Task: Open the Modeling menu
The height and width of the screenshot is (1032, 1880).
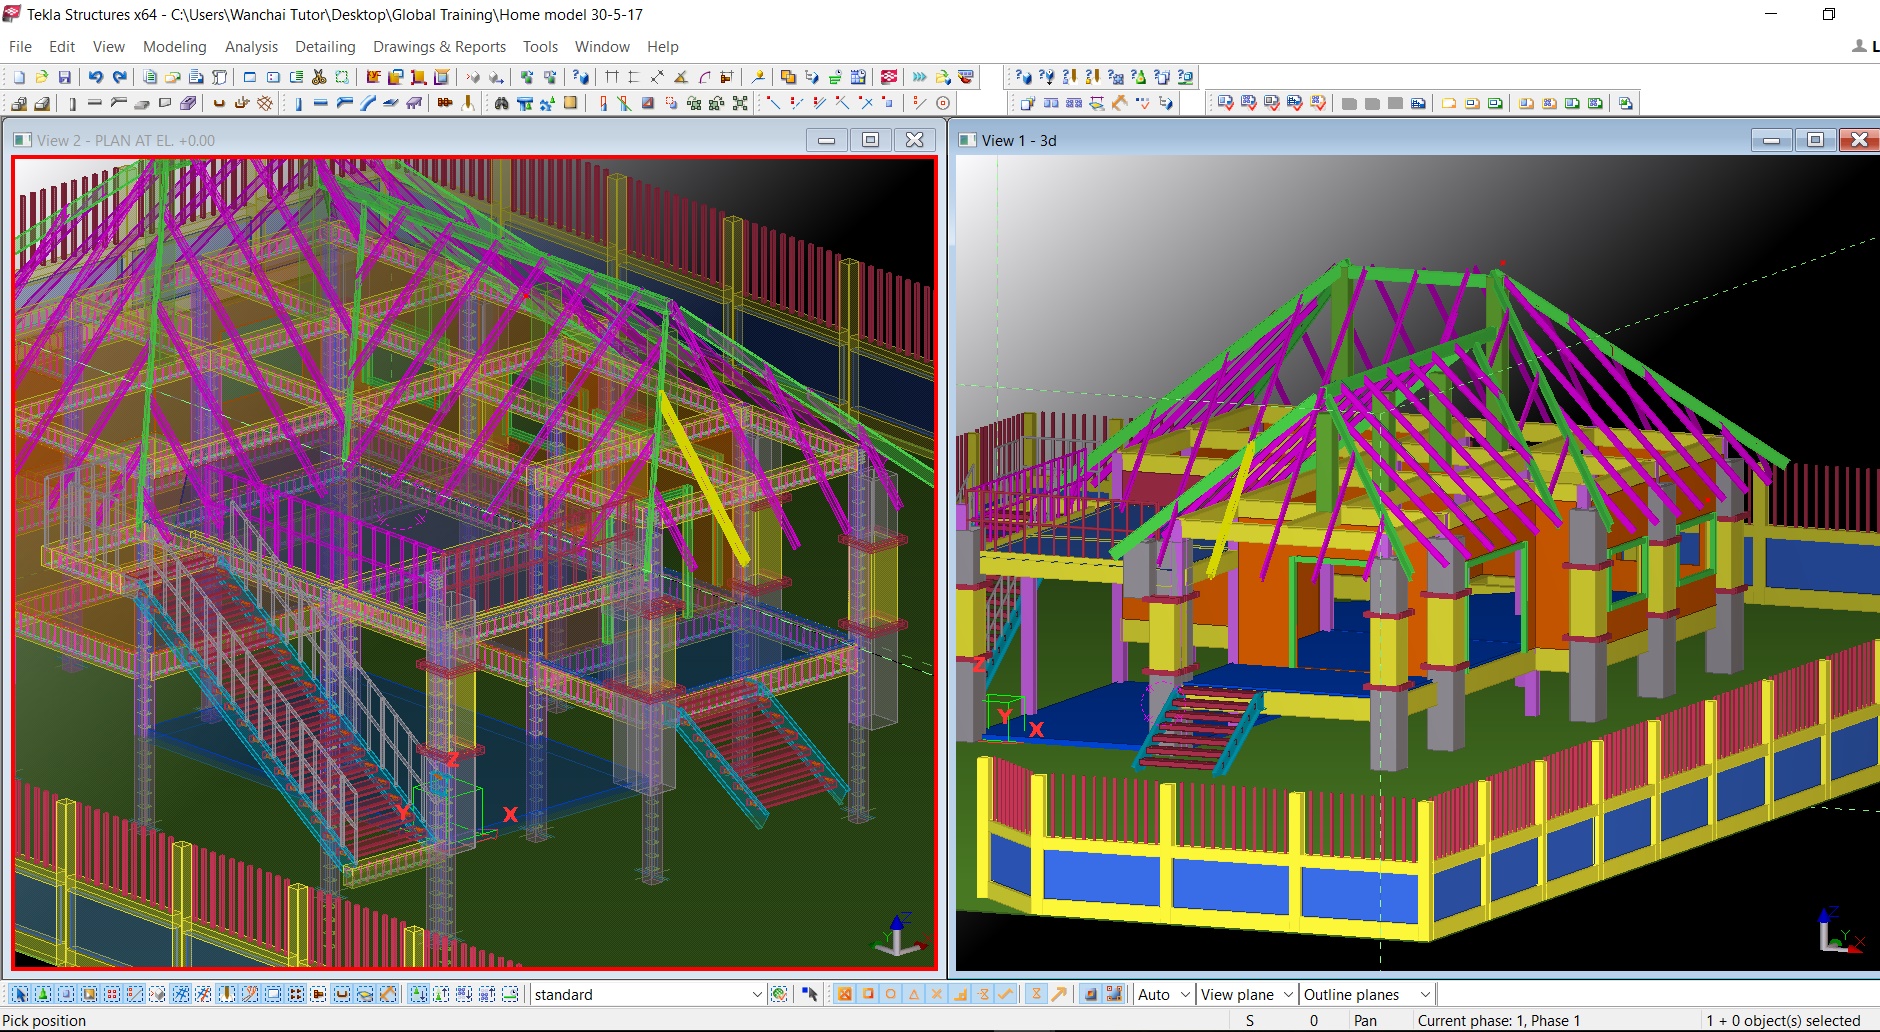Action: click(174, 46)
